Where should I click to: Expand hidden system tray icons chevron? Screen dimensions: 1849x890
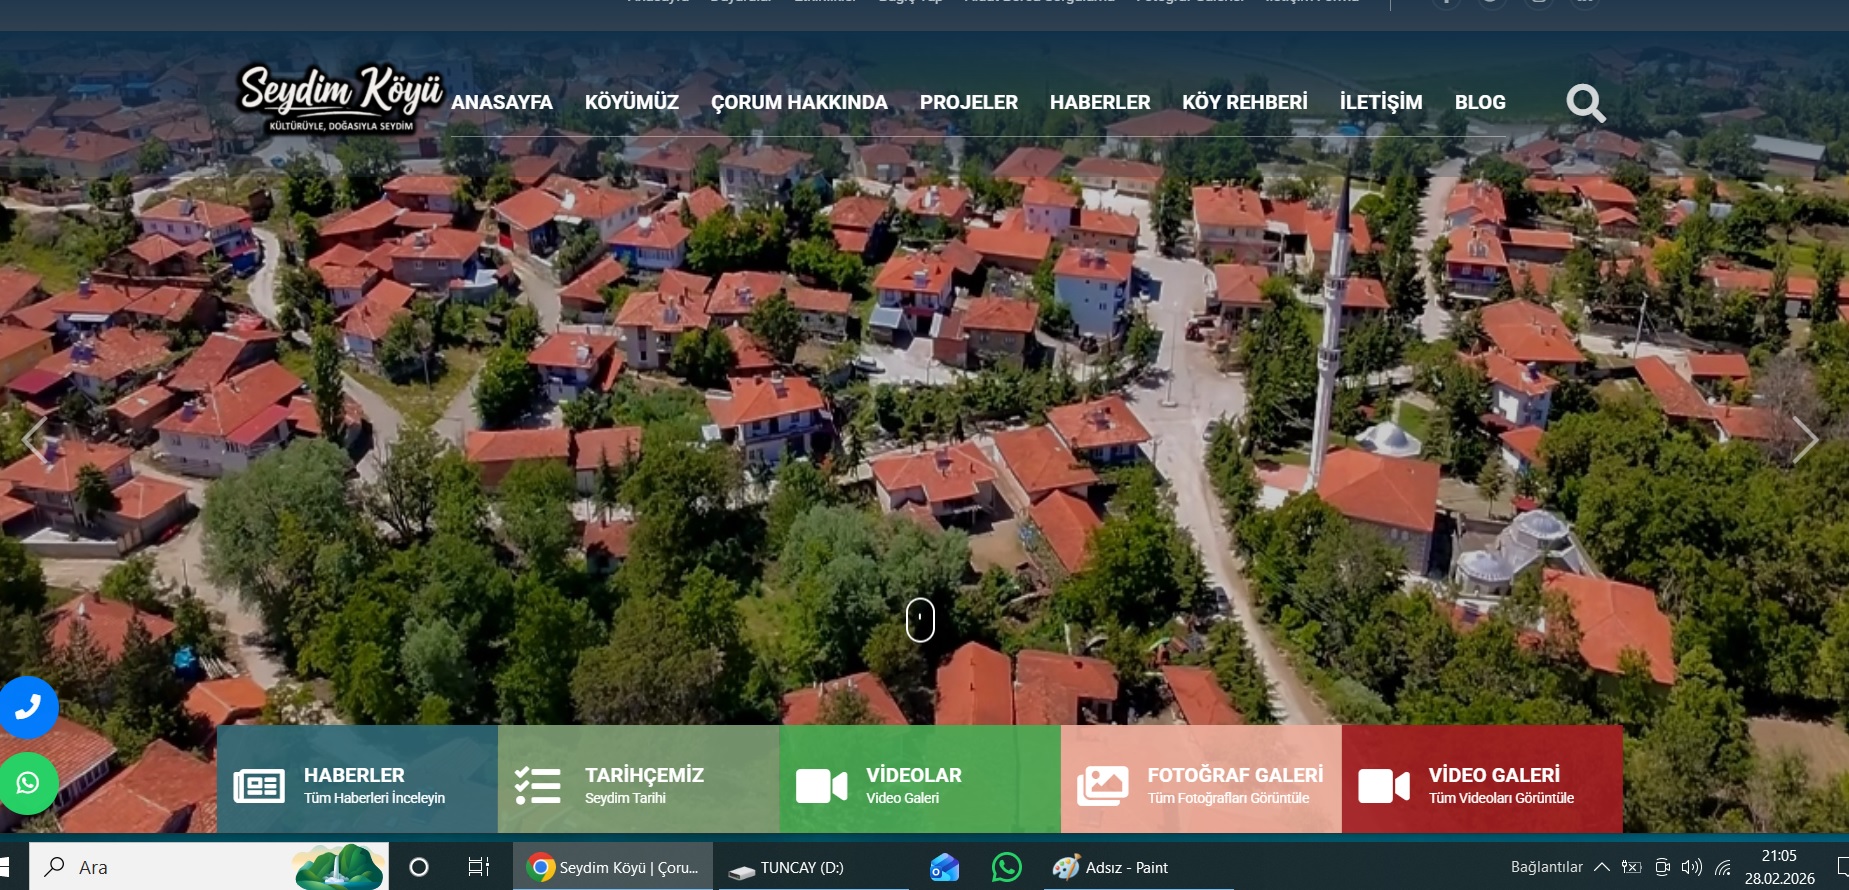point(1601,867)
